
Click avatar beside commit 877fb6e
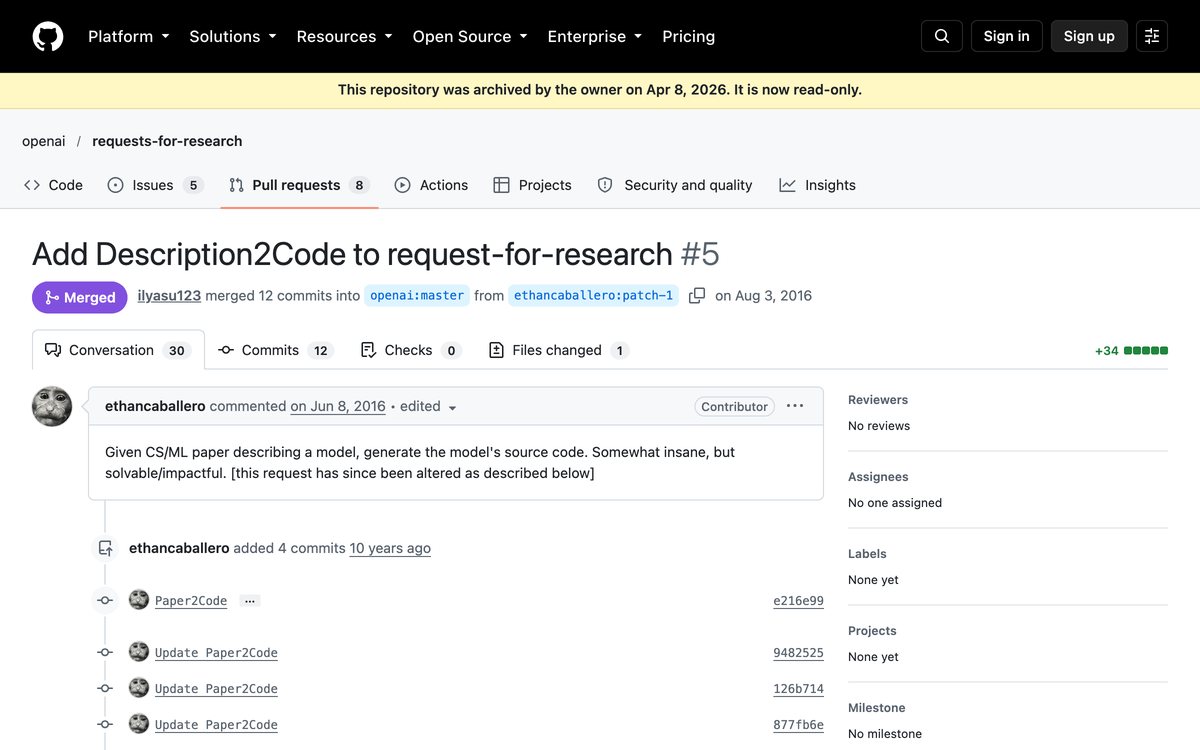pos(139,724)
